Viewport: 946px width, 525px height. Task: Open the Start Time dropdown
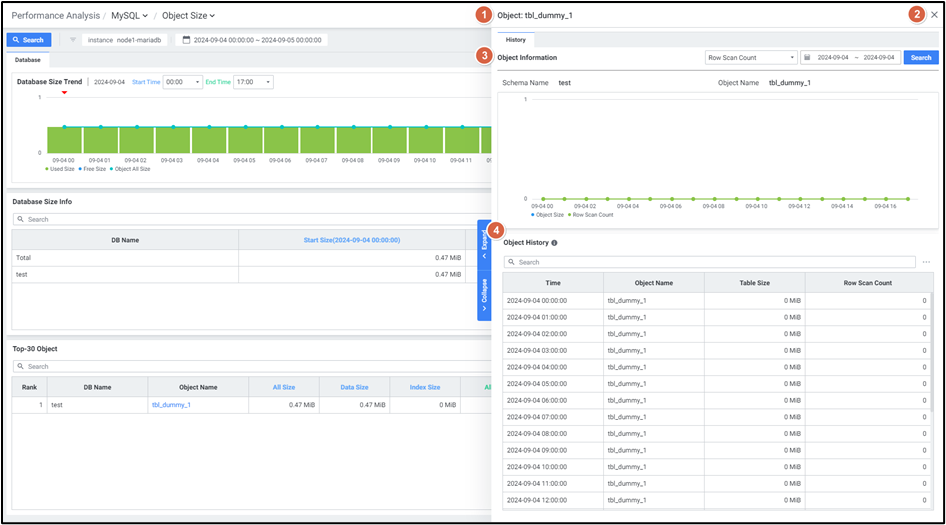click(x=182, y=82)
